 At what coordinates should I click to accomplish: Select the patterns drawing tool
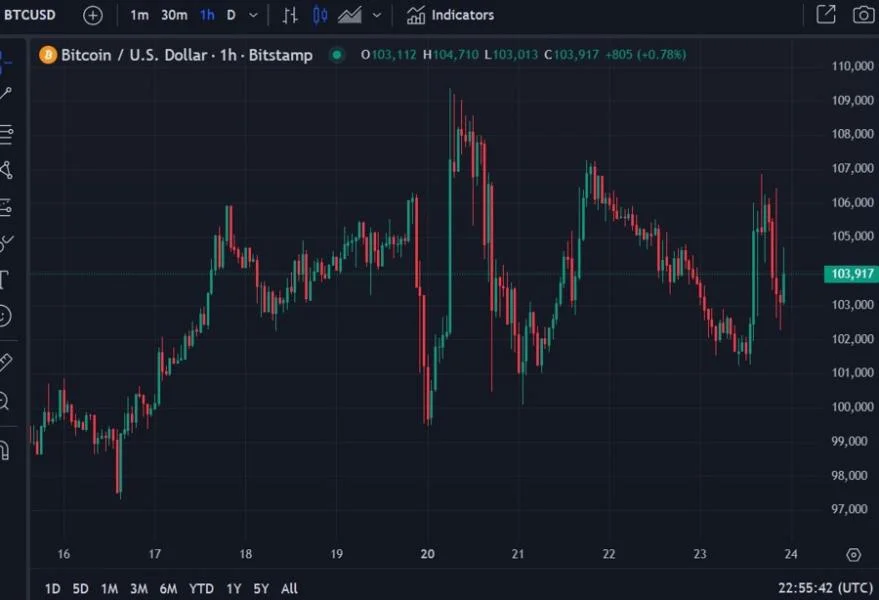point(6,170)
